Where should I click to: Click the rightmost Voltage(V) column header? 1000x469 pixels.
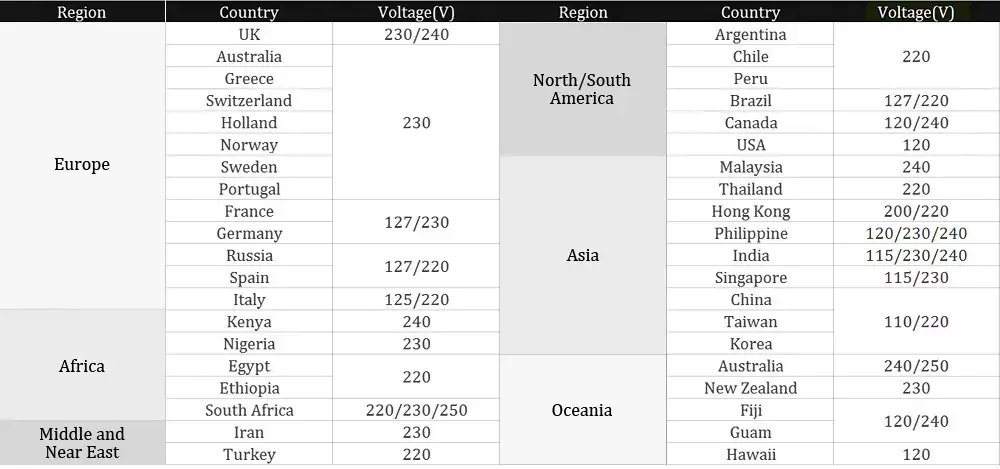pyautogui.click(x=916, y=12)
